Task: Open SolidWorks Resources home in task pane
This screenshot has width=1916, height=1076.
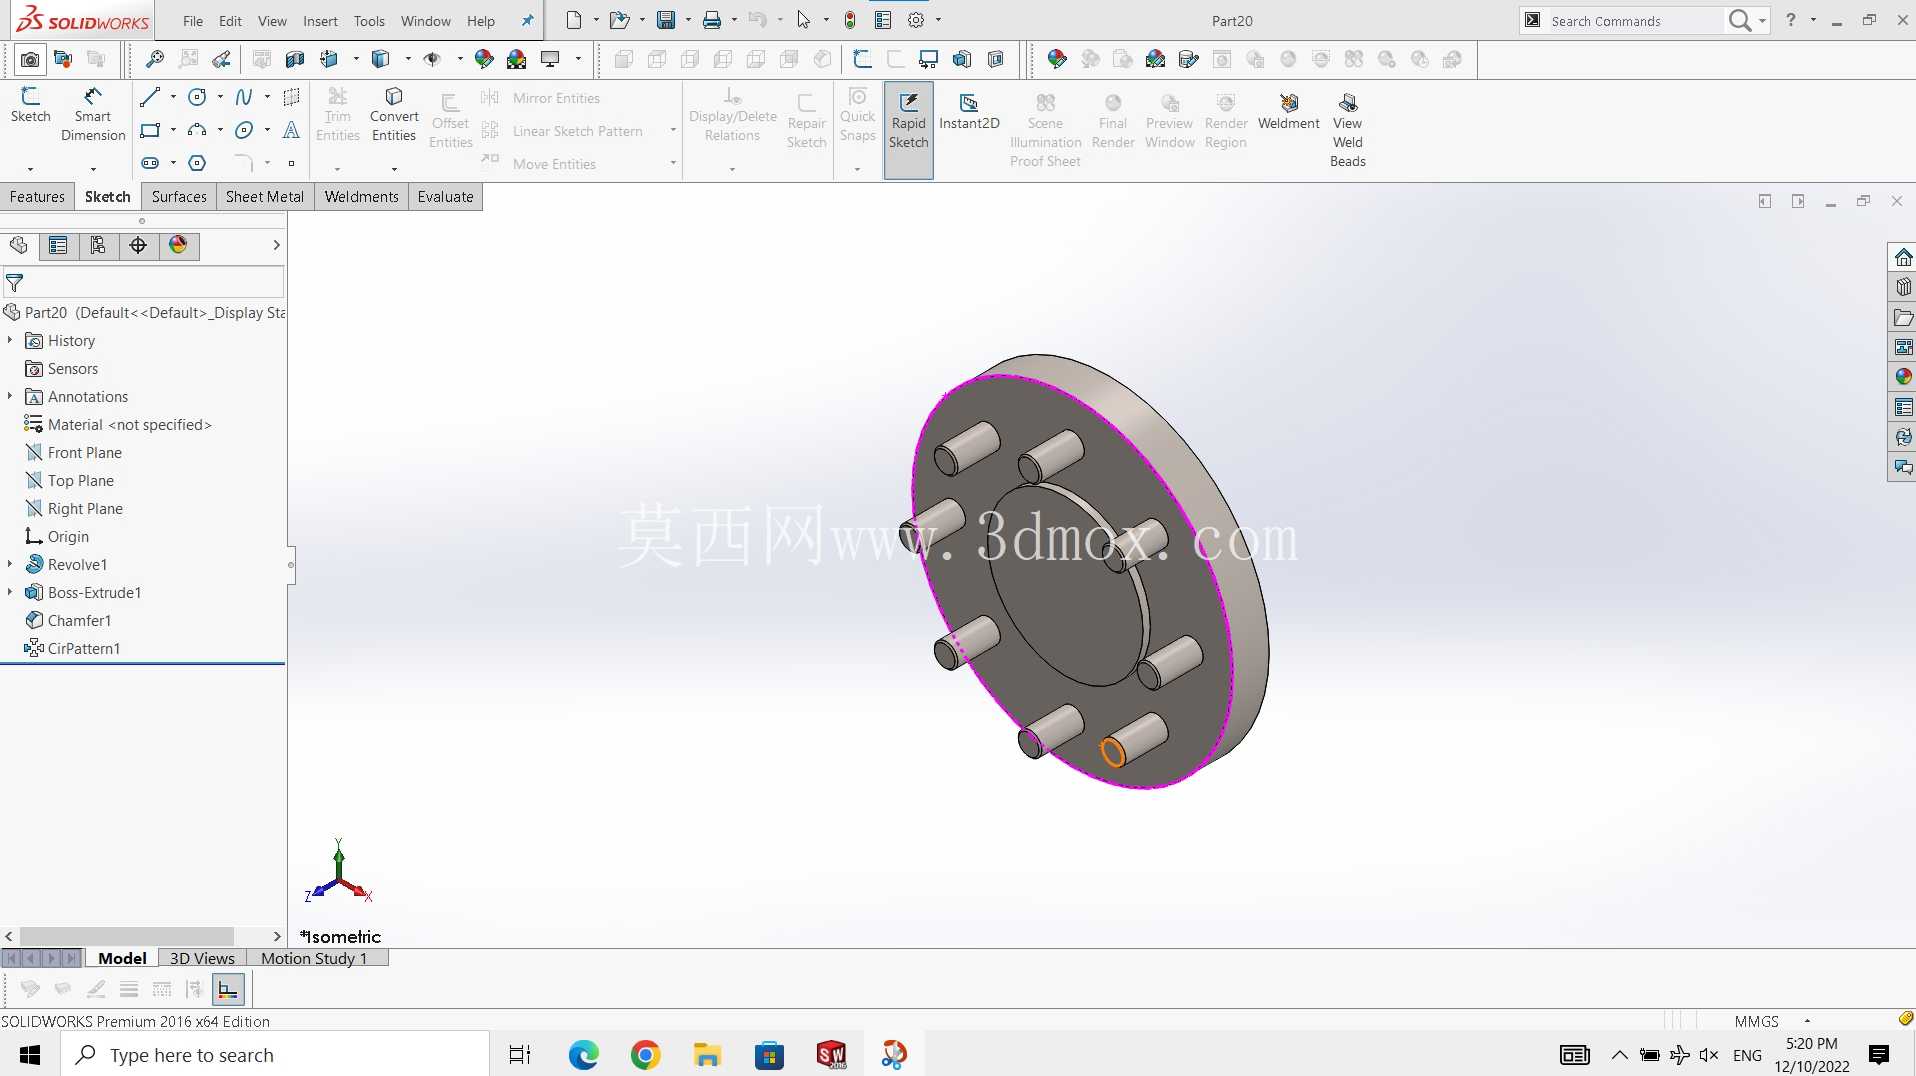Action: tap(1903, 257)
